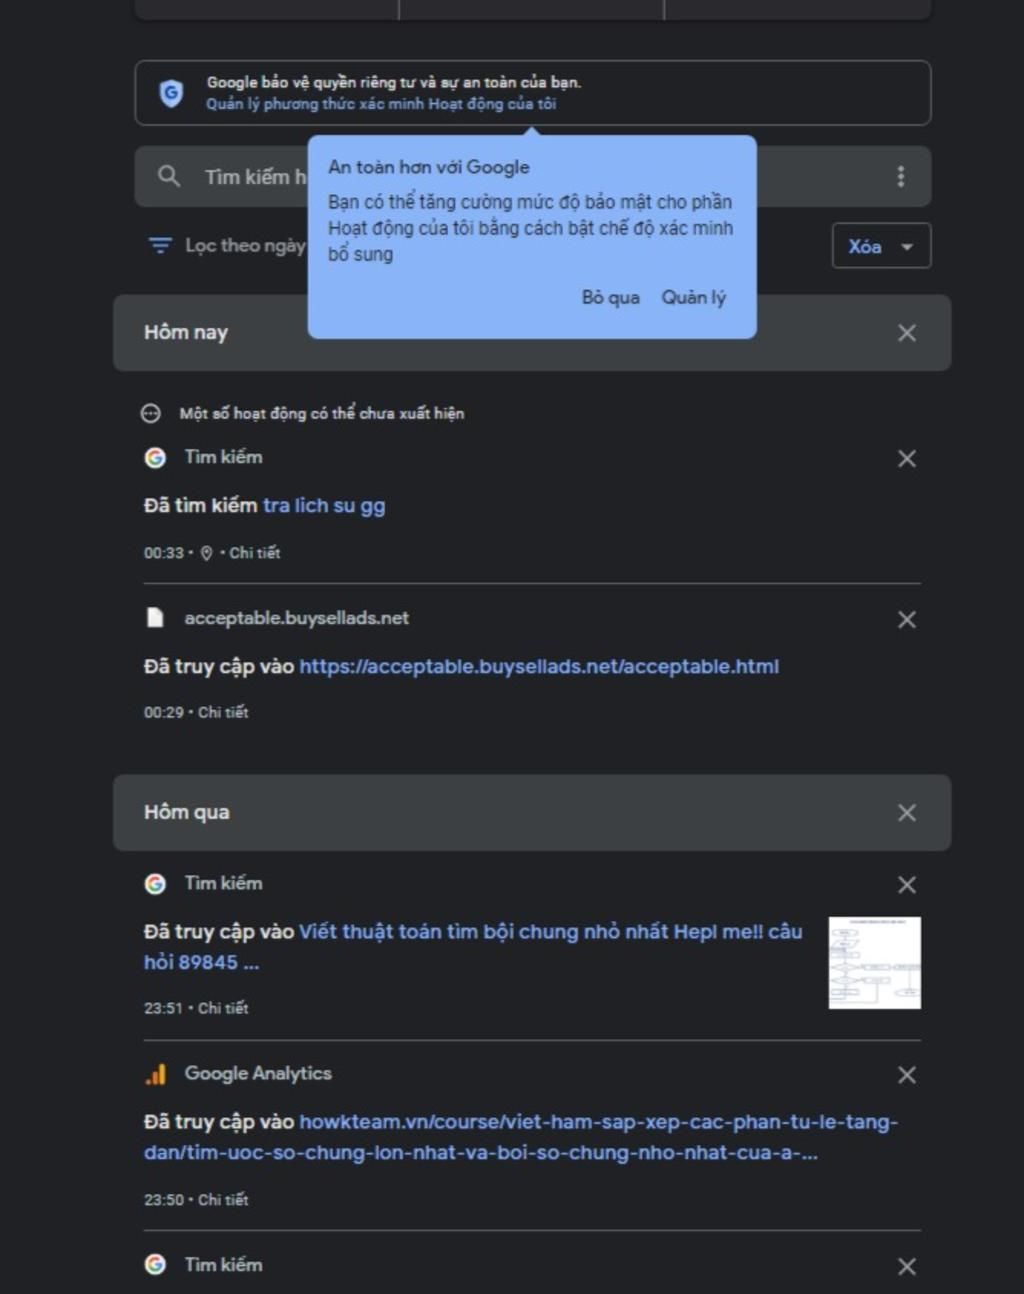Delete all Hôm nay activity with X
Viewport: 1024px width, 1294px height.
(x=907, y=333)
